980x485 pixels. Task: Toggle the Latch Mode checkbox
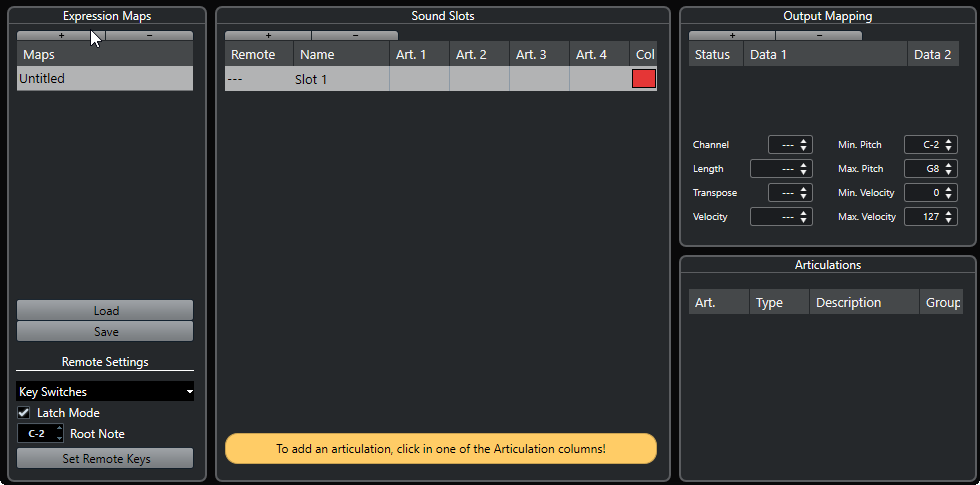24,413
